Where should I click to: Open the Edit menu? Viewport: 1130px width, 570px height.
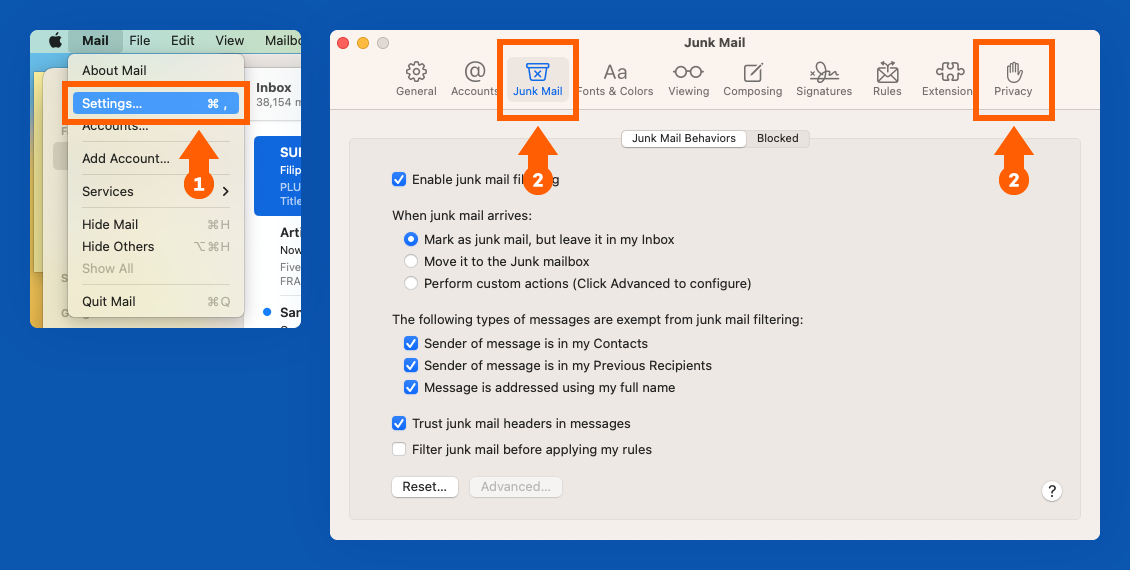[x=182, y=40]
